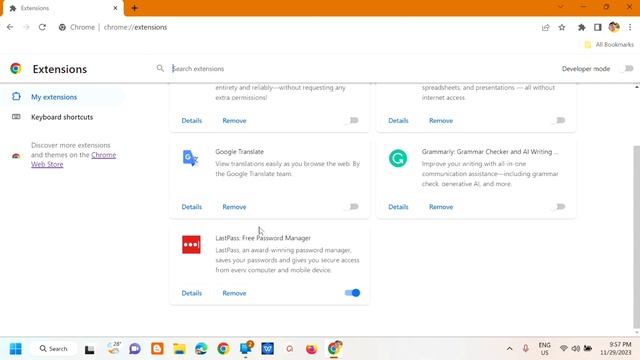
Task: Open the clock and date flyout
Action: click(x=616, y=349)
